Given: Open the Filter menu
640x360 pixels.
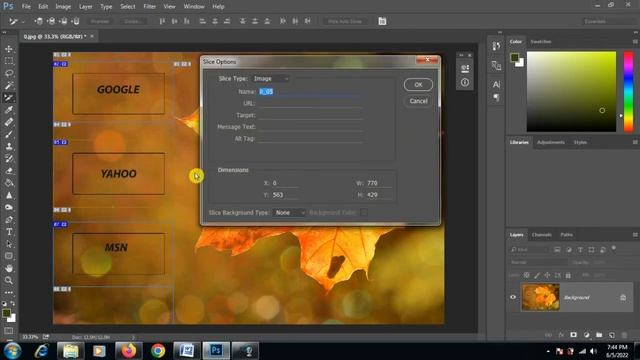Looking at the screenshot, I should [x=149, y=7].
